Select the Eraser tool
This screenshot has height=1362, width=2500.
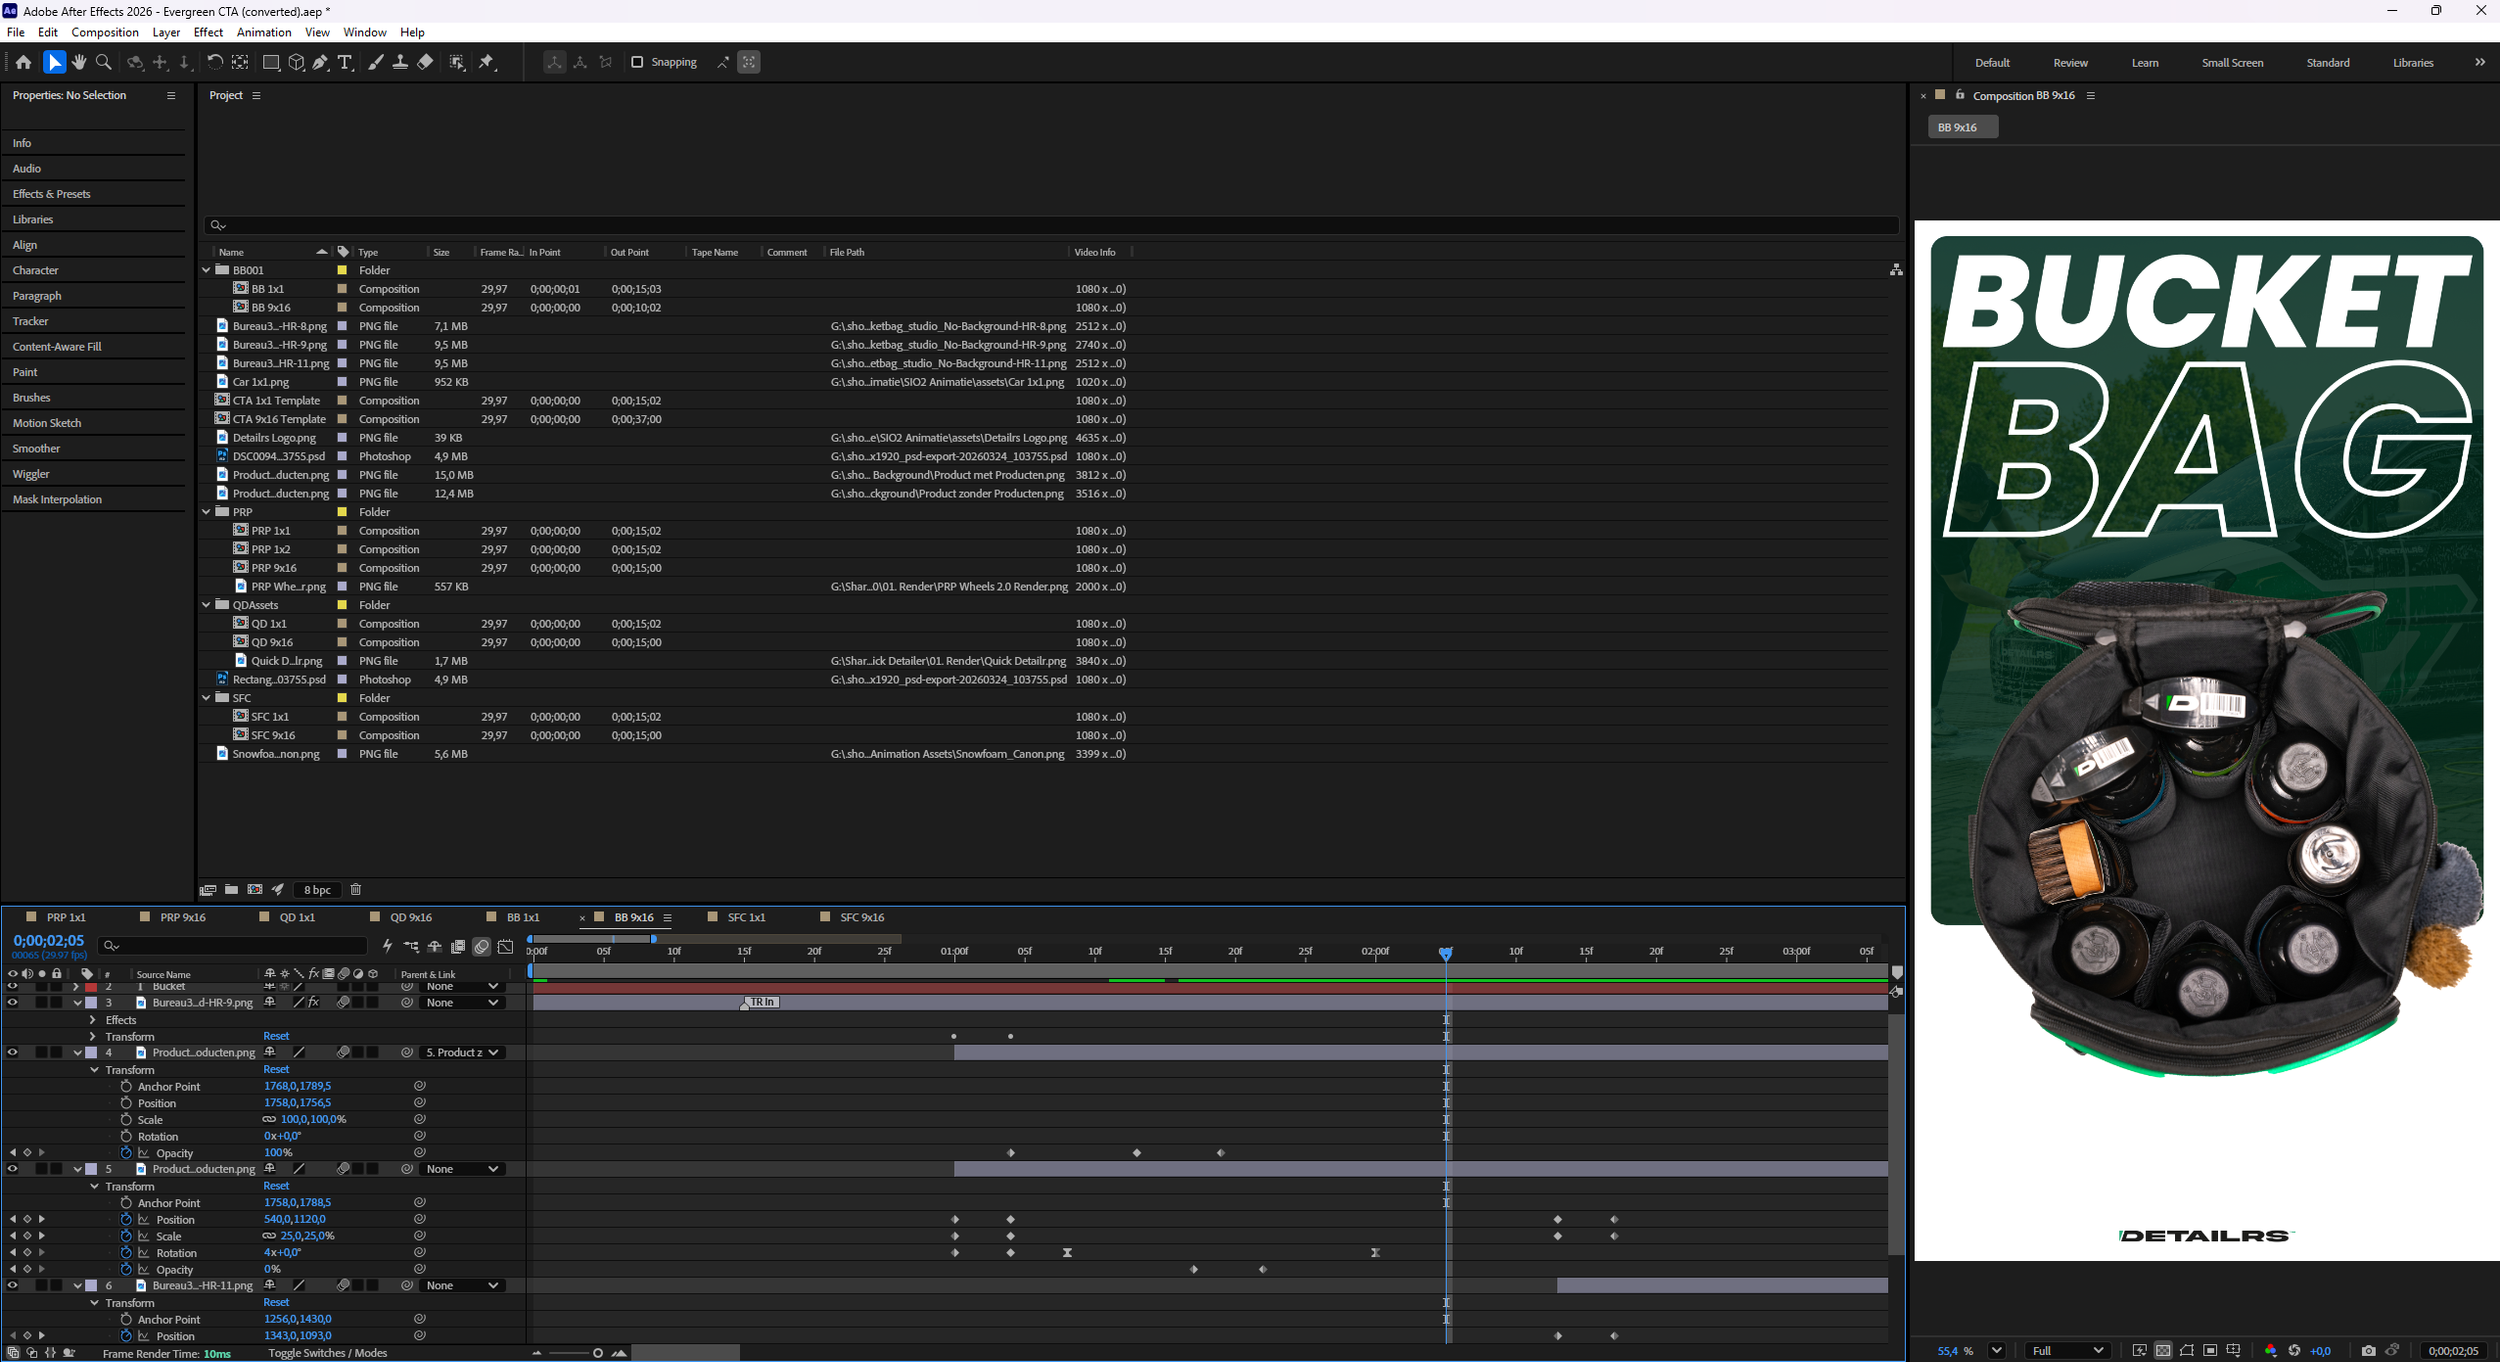(x=425, y=62)
